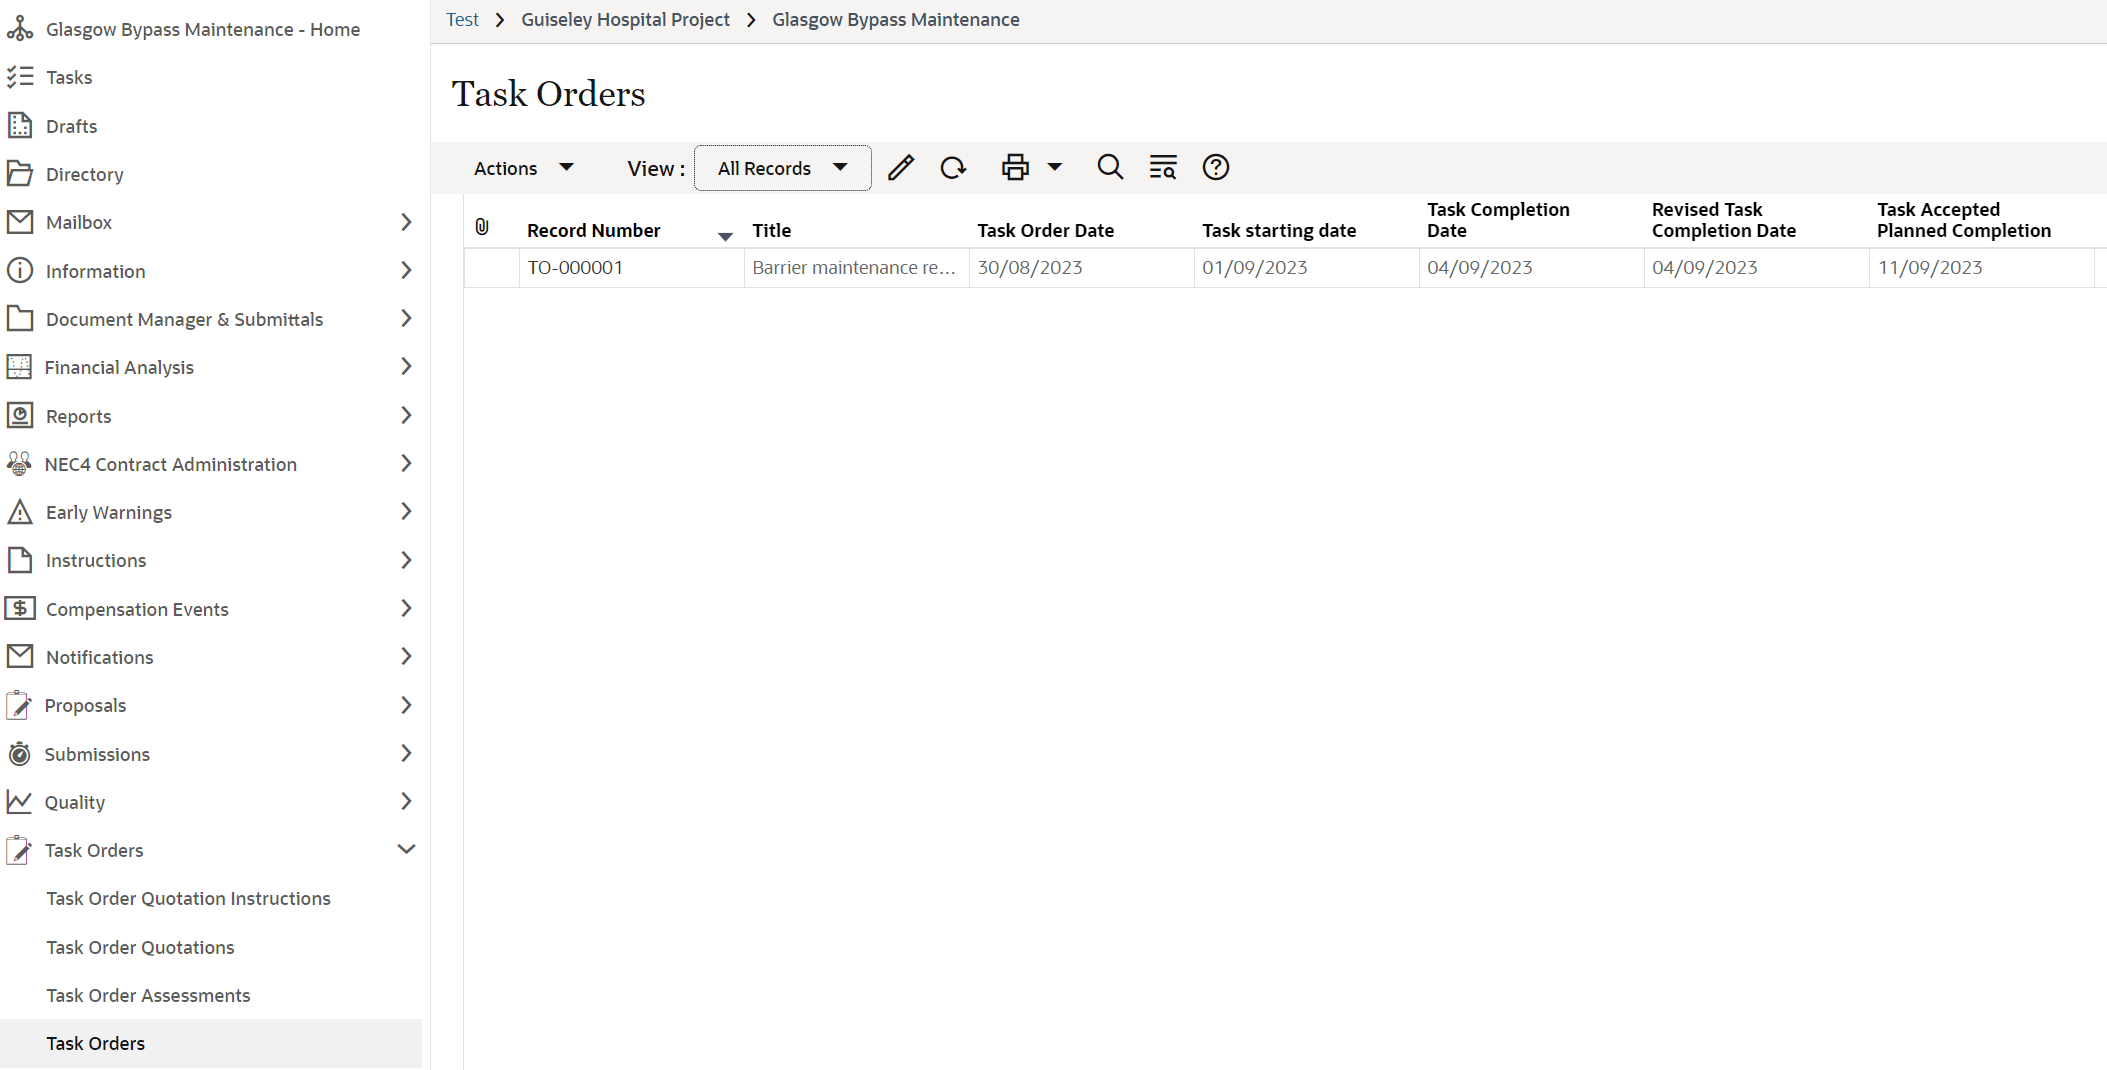Open the print icon on toolbar

(x=1014, y=167)
